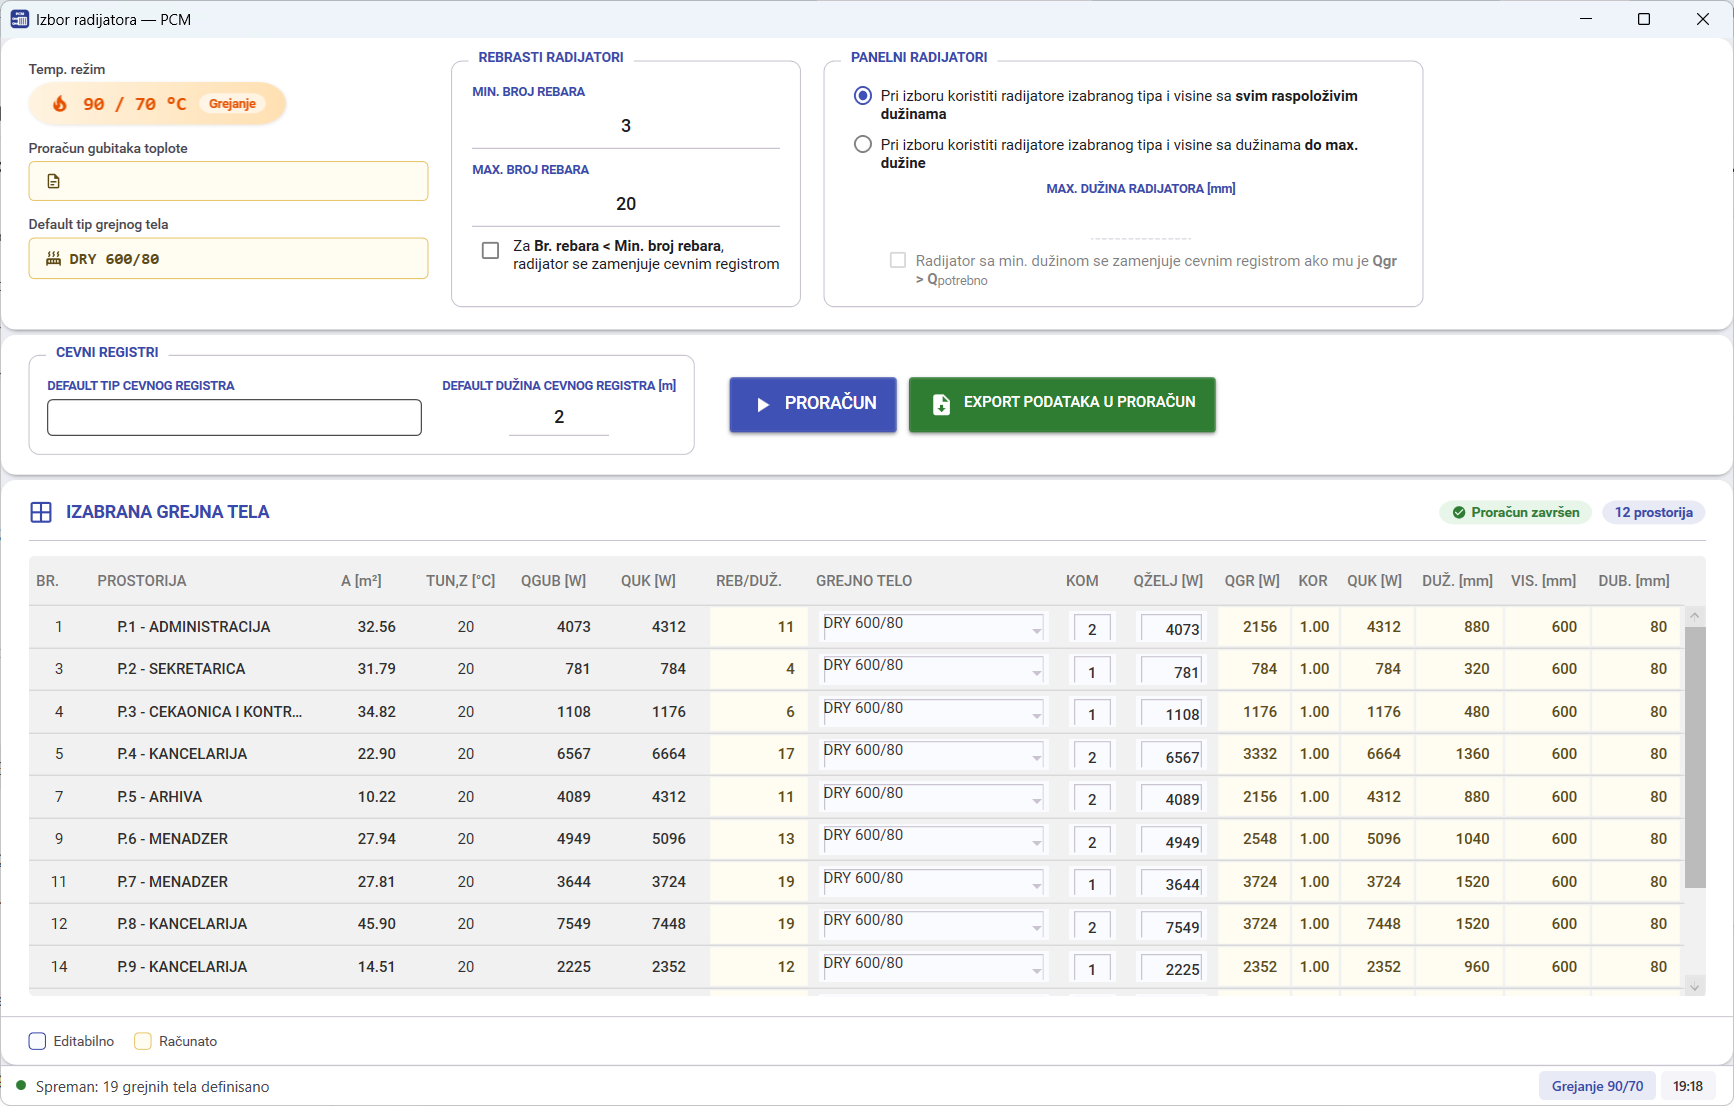Click EXPORT PODATAKA U PRORAČUN button
This screenshot has height=1106, width=1734.
[1062, 404]
